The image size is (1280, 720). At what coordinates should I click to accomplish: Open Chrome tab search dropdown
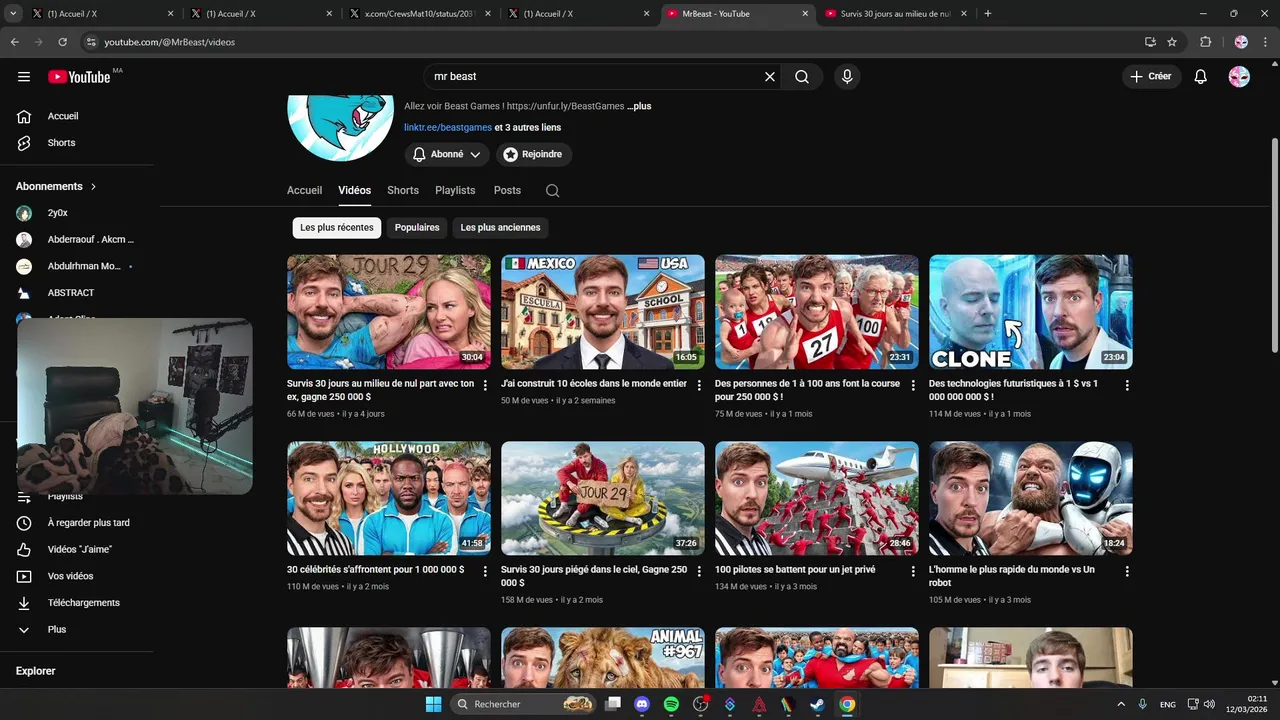(13, 14)
